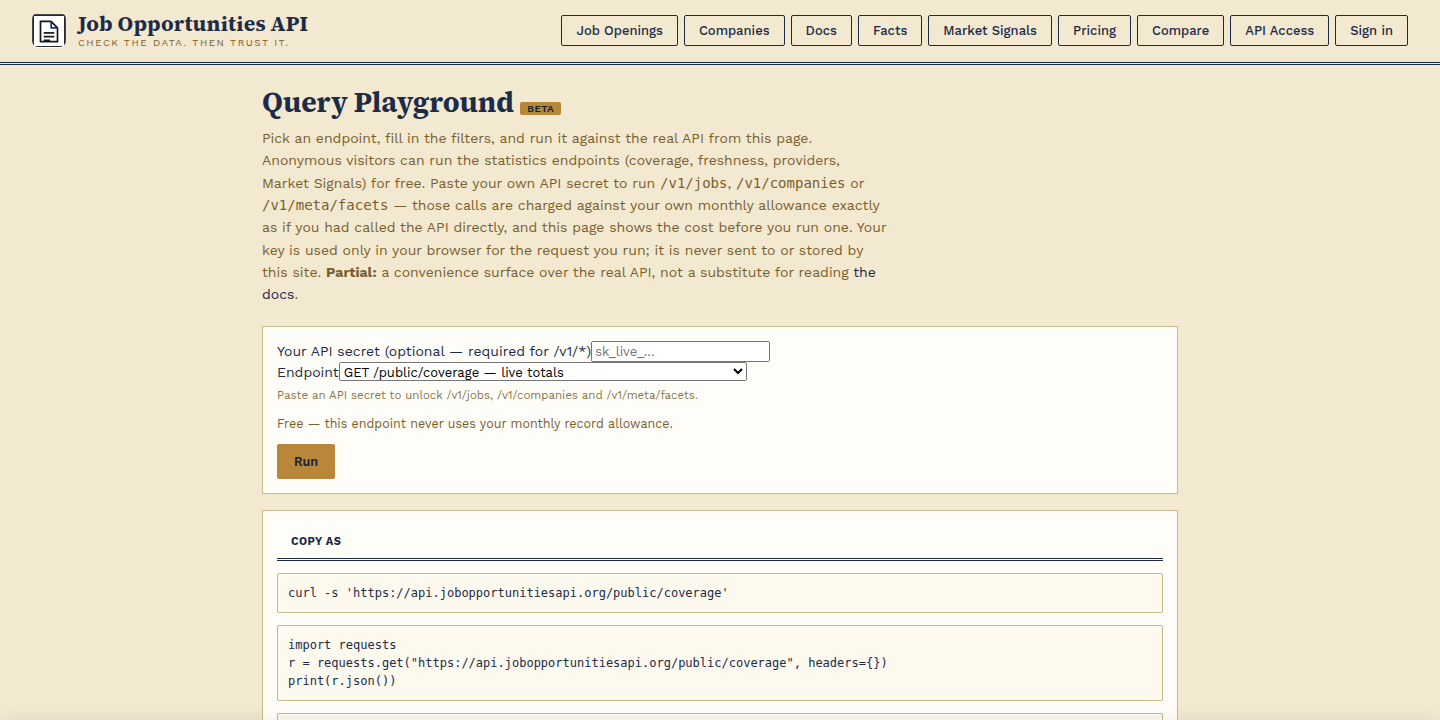
Task: Open the Docs navigation item
Action: coord(821,30)
